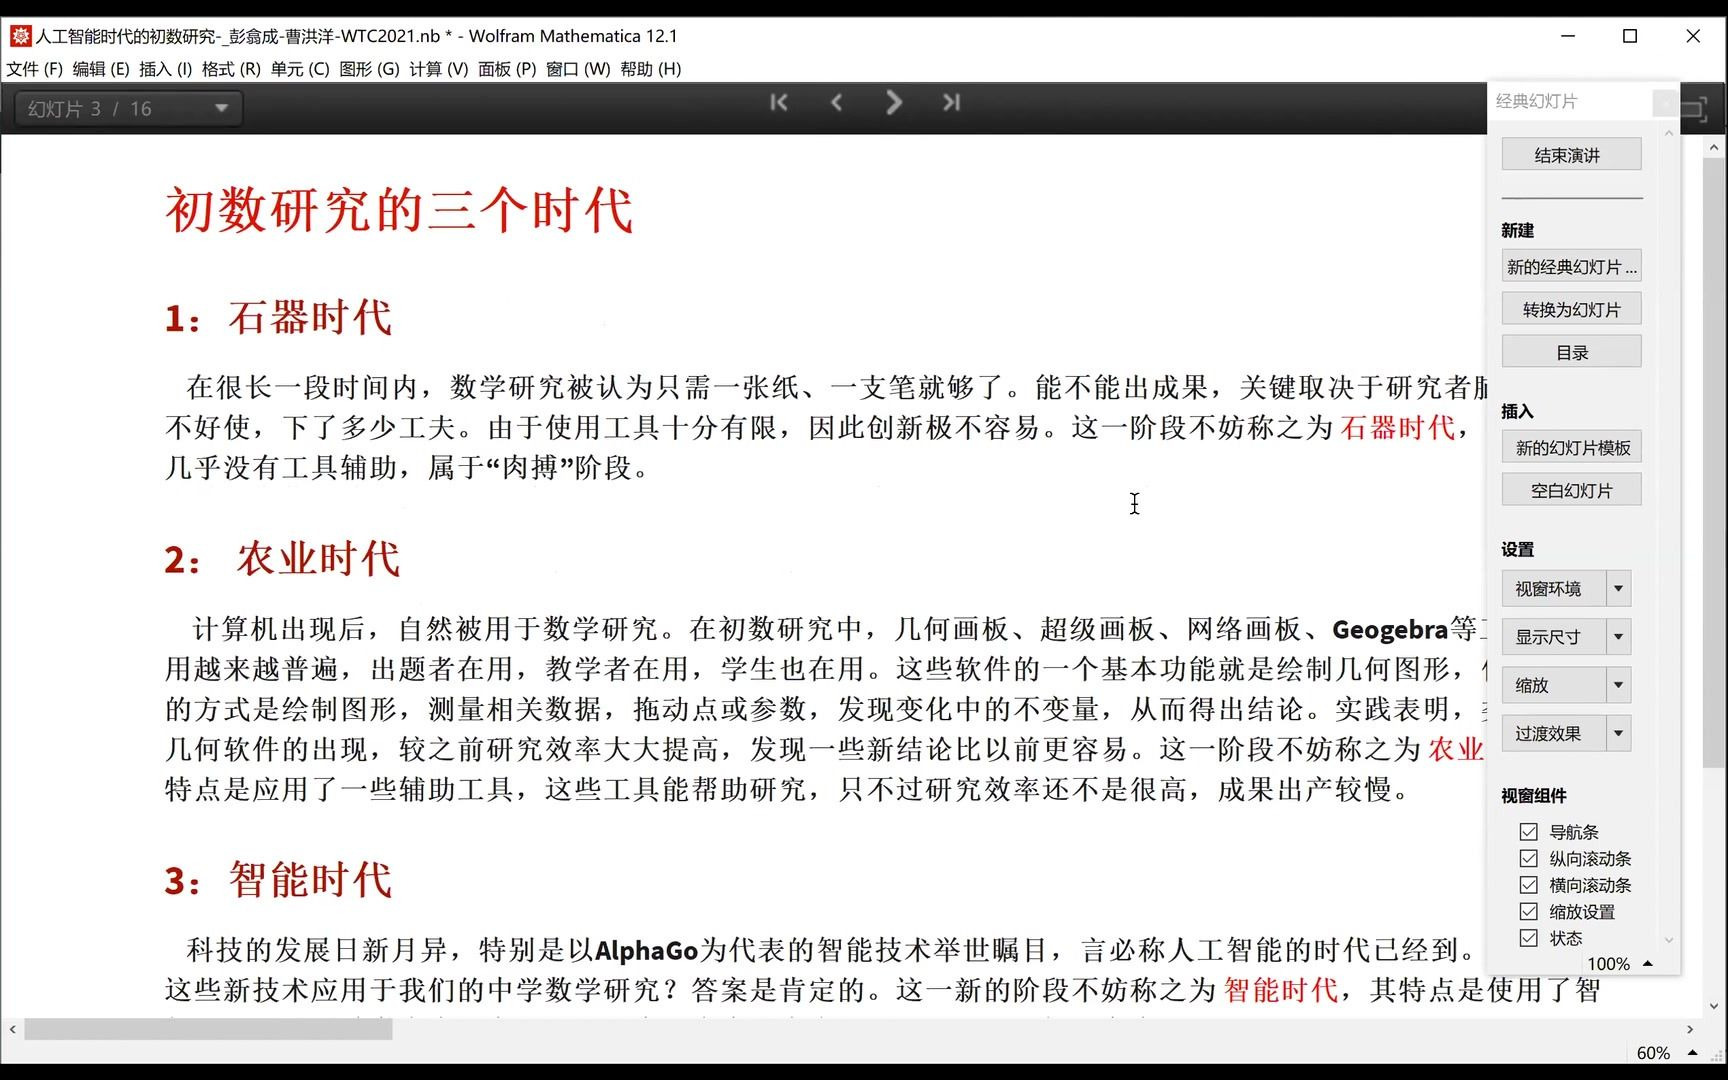The height and width of the screenshot is (1080, 1728).
Task: Click the vertical scrollbar down arrow
Action: click(x=1714, y=1007)
